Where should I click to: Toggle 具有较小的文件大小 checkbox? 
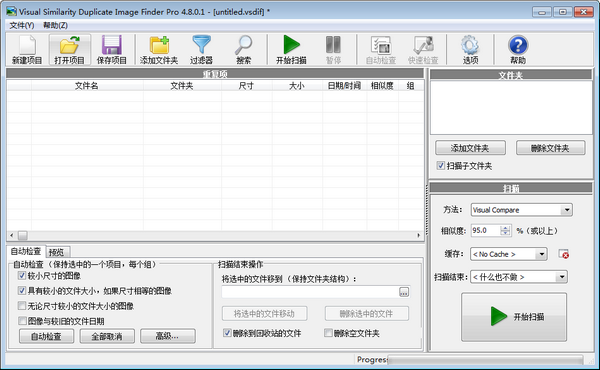point(22,290)
